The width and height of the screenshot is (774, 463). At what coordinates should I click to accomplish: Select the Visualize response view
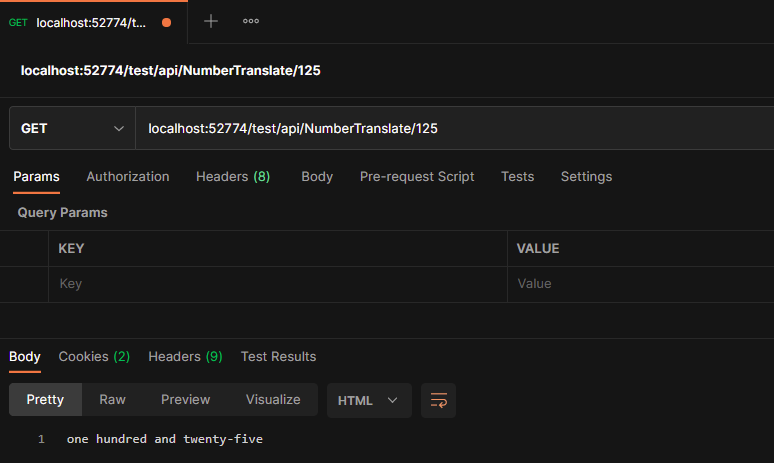(x=273, y=399)
